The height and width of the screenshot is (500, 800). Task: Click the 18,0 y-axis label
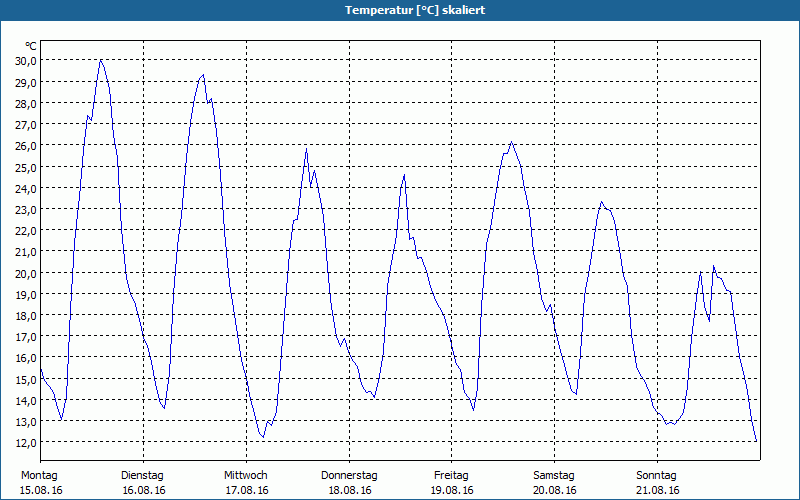[26, 316]
